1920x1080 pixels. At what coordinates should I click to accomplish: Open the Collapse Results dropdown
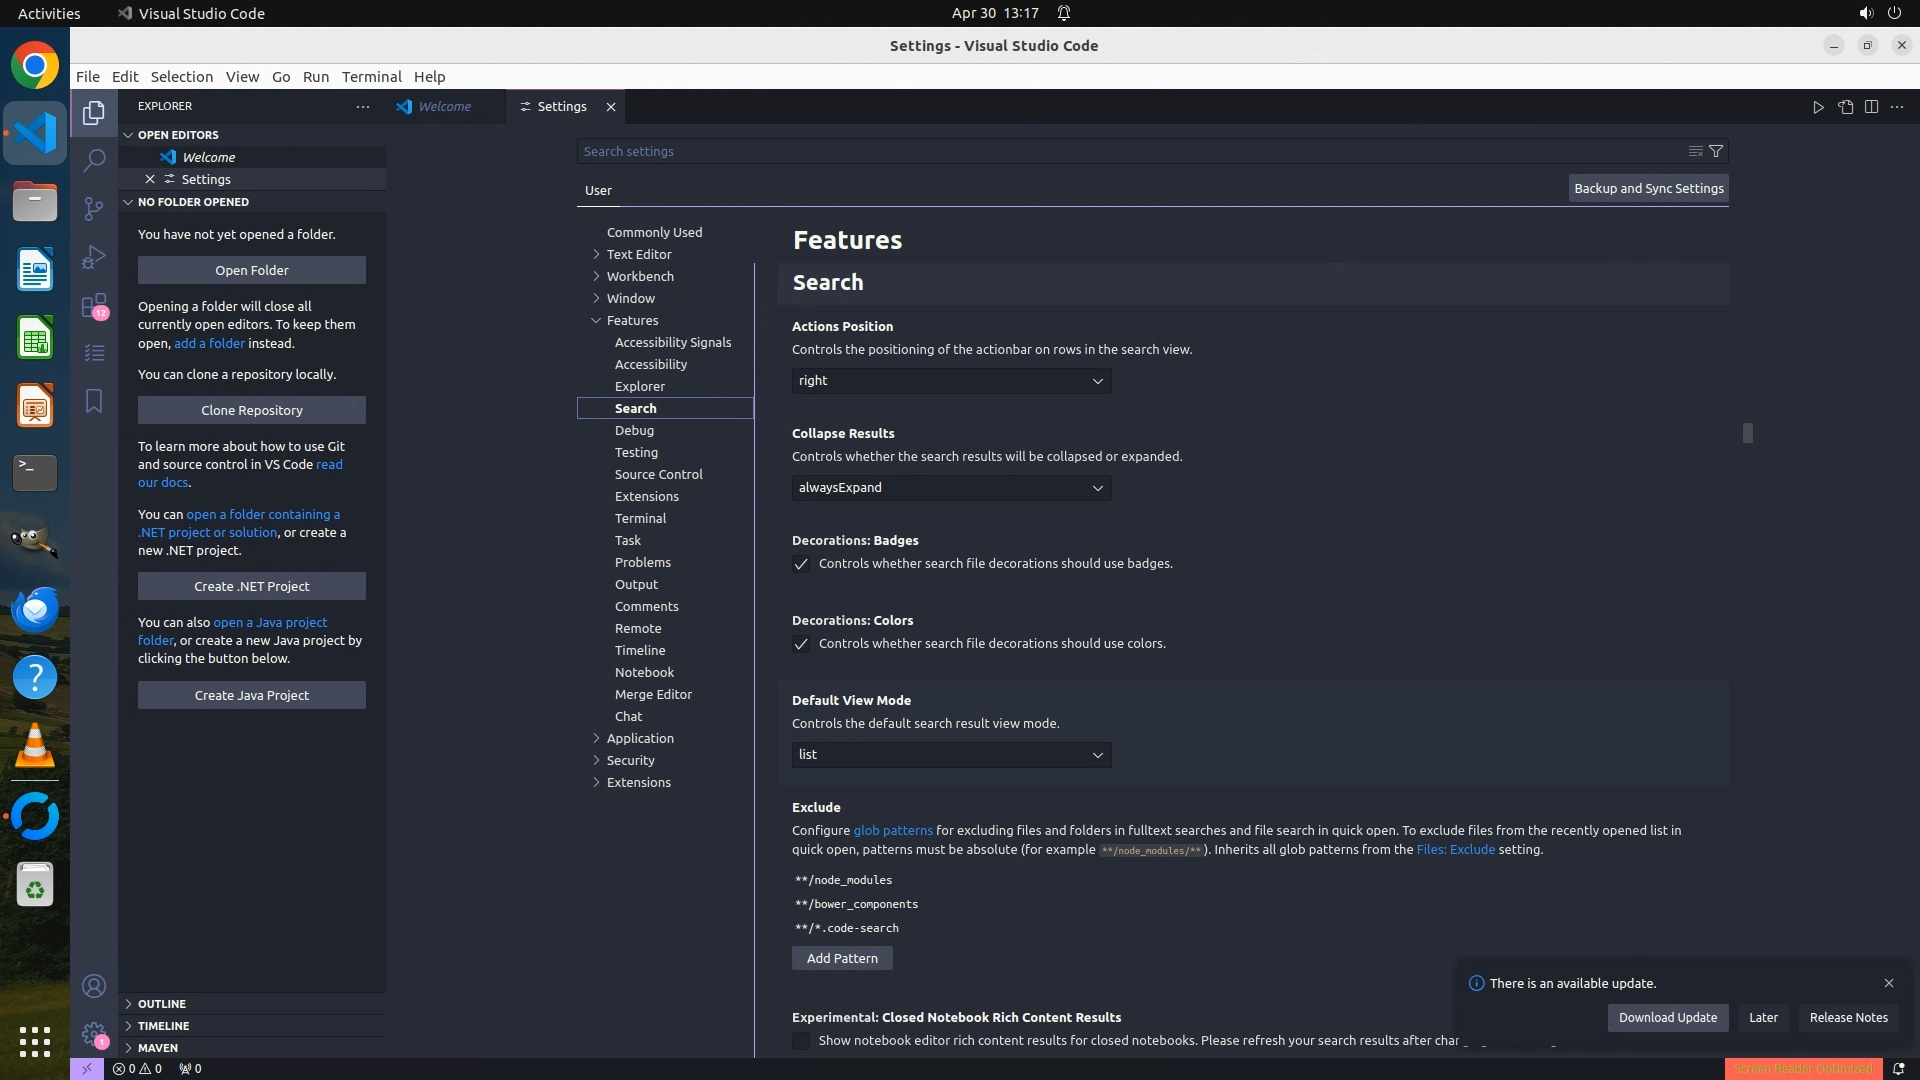951,488
